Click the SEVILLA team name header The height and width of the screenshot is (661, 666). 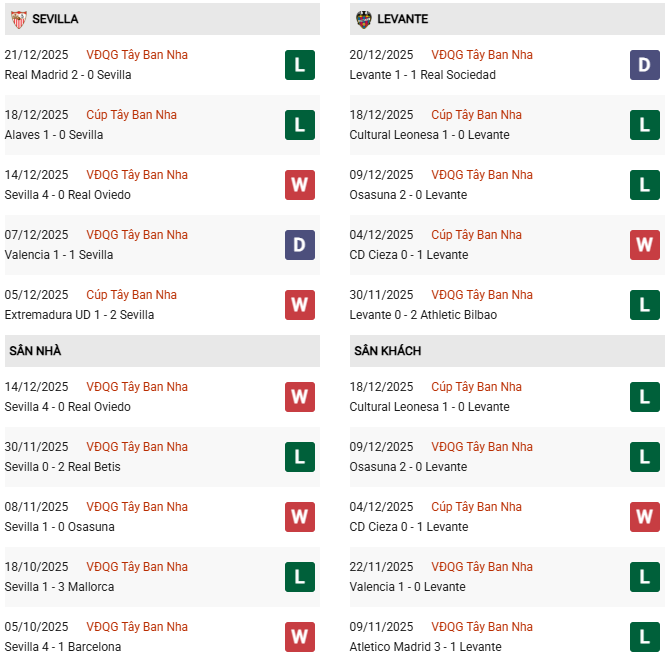[x=55, y=19]
